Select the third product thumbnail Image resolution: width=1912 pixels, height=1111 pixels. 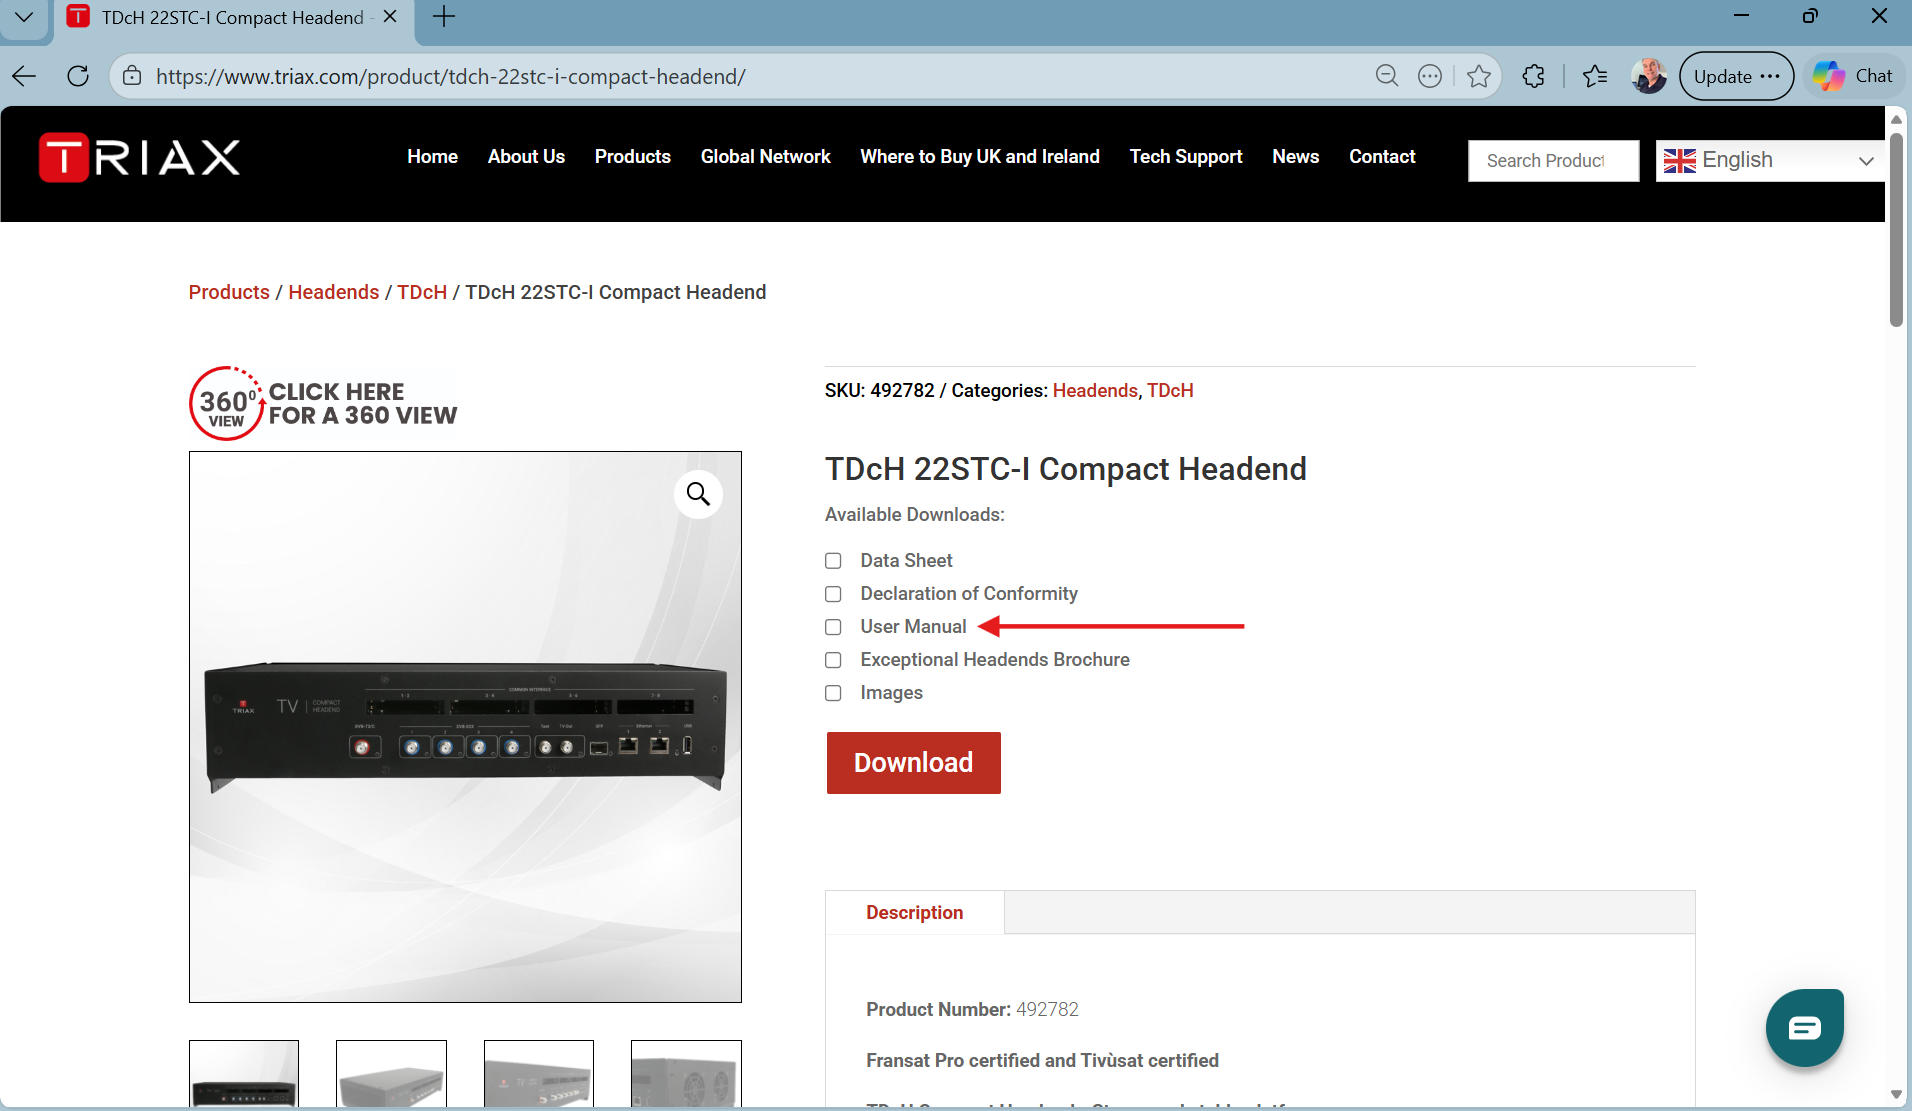[539, 1074]
